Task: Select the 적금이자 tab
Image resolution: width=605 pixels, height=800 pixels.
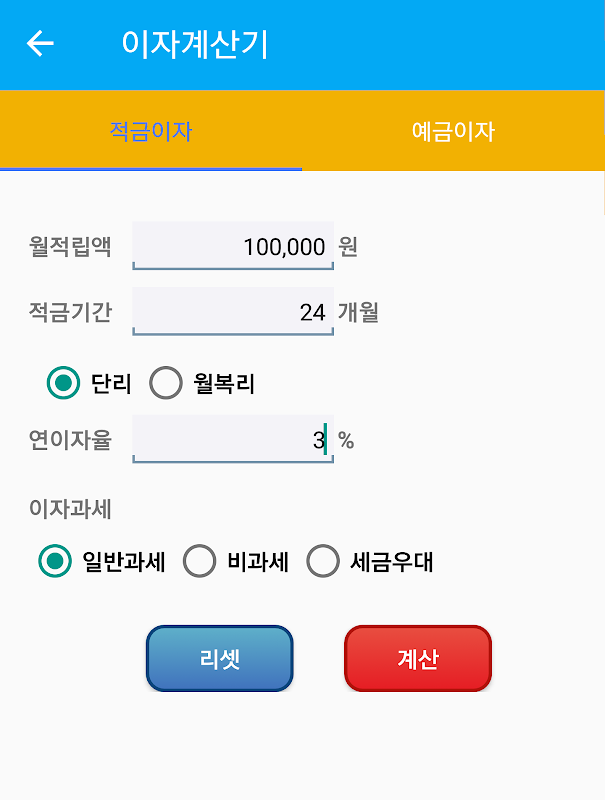Action: pos(151,131)
